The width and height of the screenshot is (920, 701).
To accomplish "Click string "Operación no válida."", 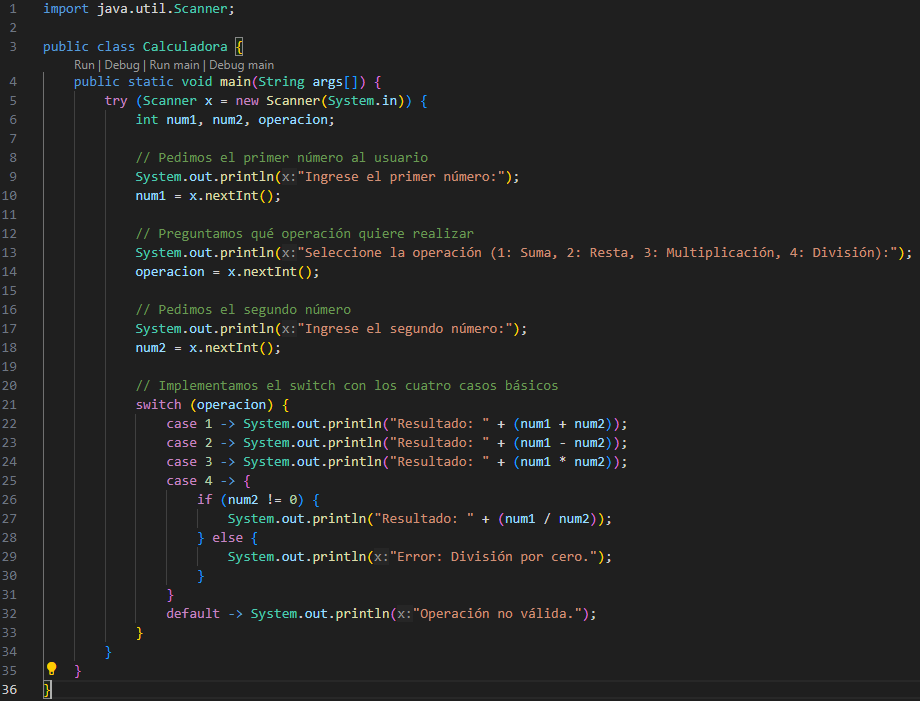I will coord(498,614).
